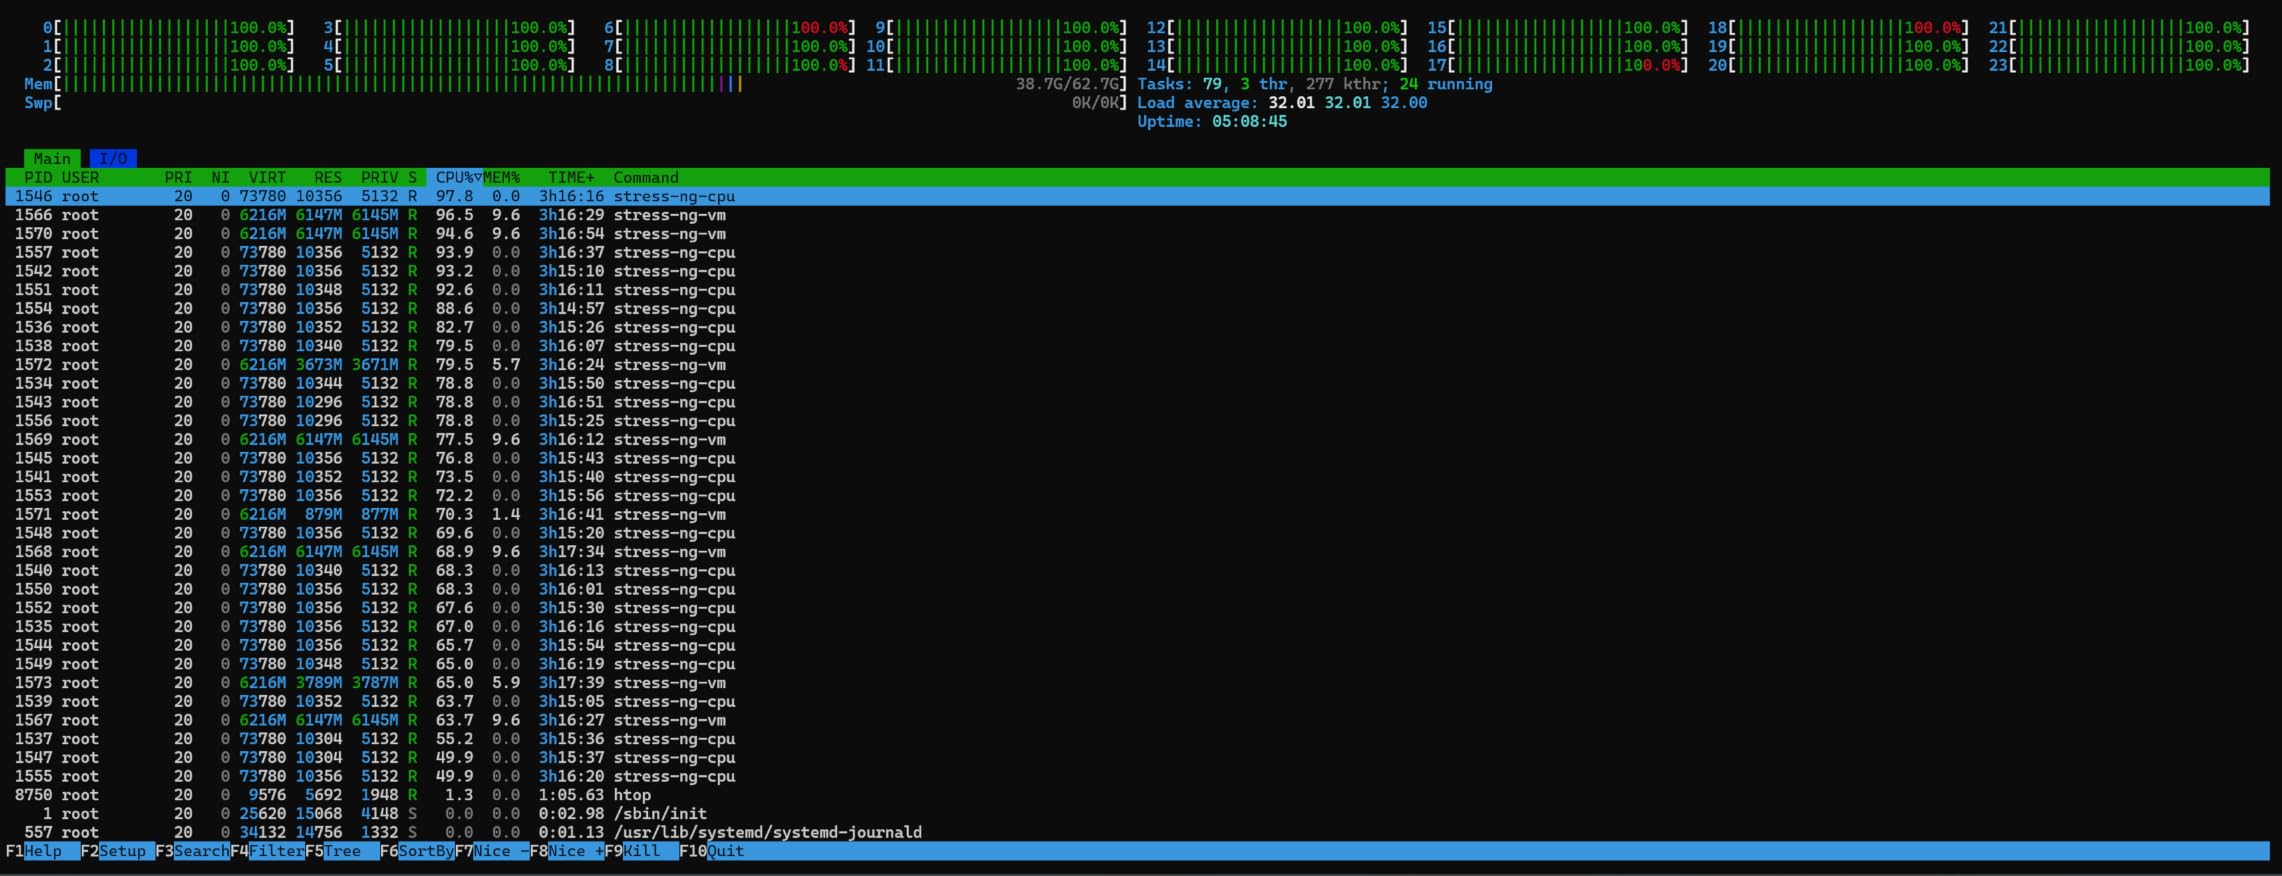Image resolution: width=2282 pixels, height=876 pixels.
Task: Select process row PID 1573
Action: pyautogui.click(x=1137, y=683)
